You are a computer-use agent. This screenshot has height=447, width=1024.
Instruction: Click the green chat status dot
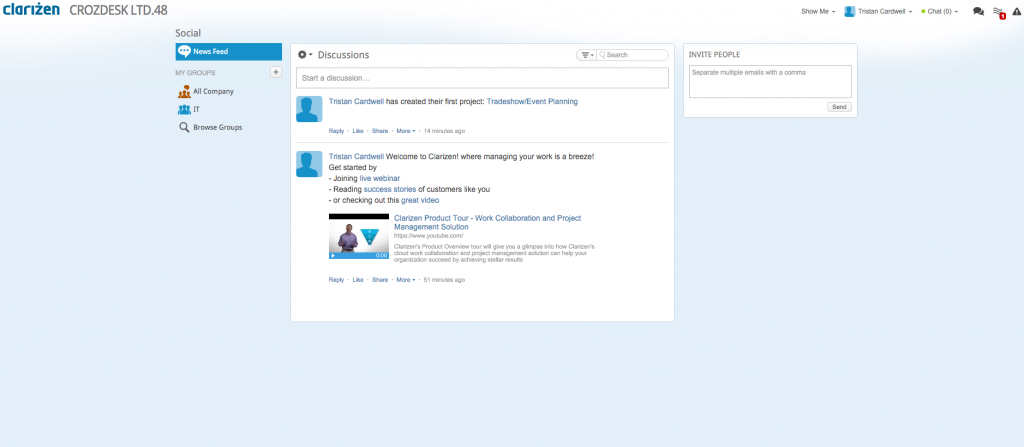(x=923, y=12)
